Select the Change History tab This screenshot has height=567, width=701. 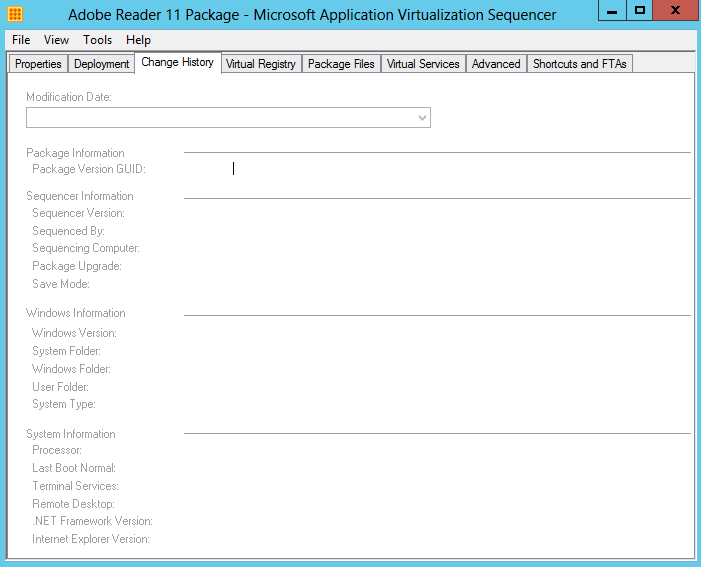177,62
